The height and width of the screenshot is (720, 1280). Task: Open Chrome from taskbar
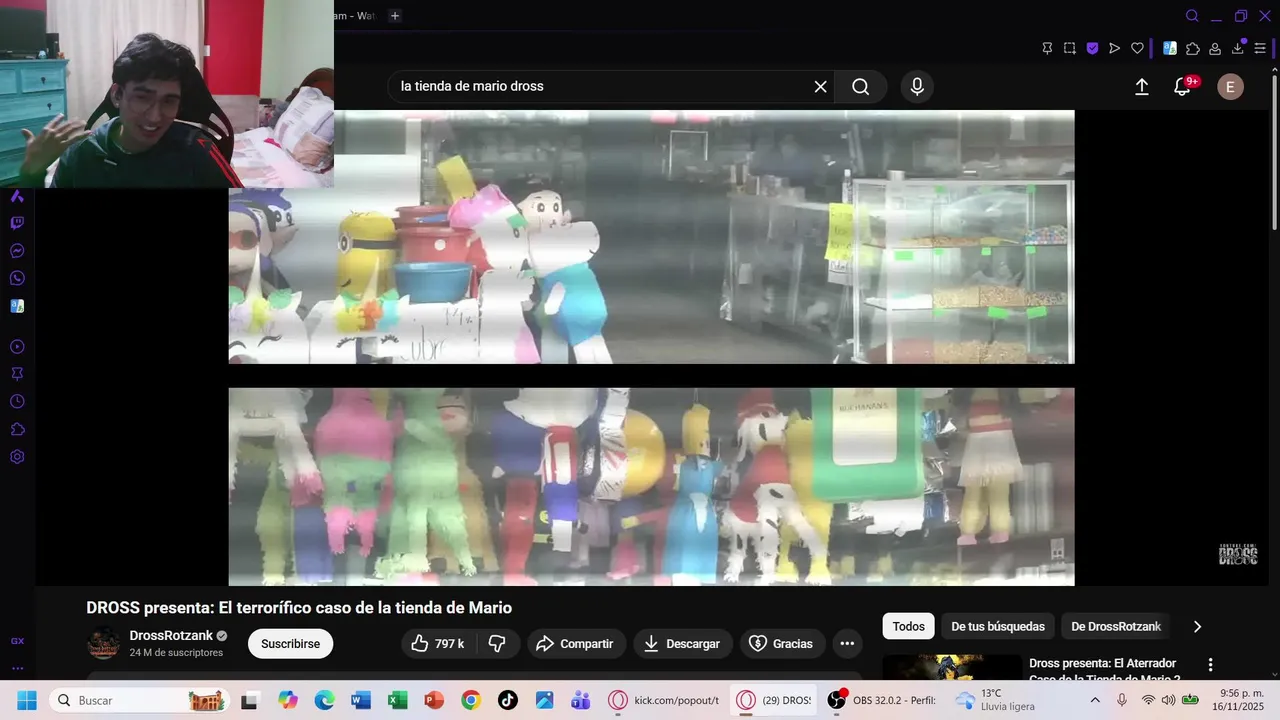click(471, 700)
